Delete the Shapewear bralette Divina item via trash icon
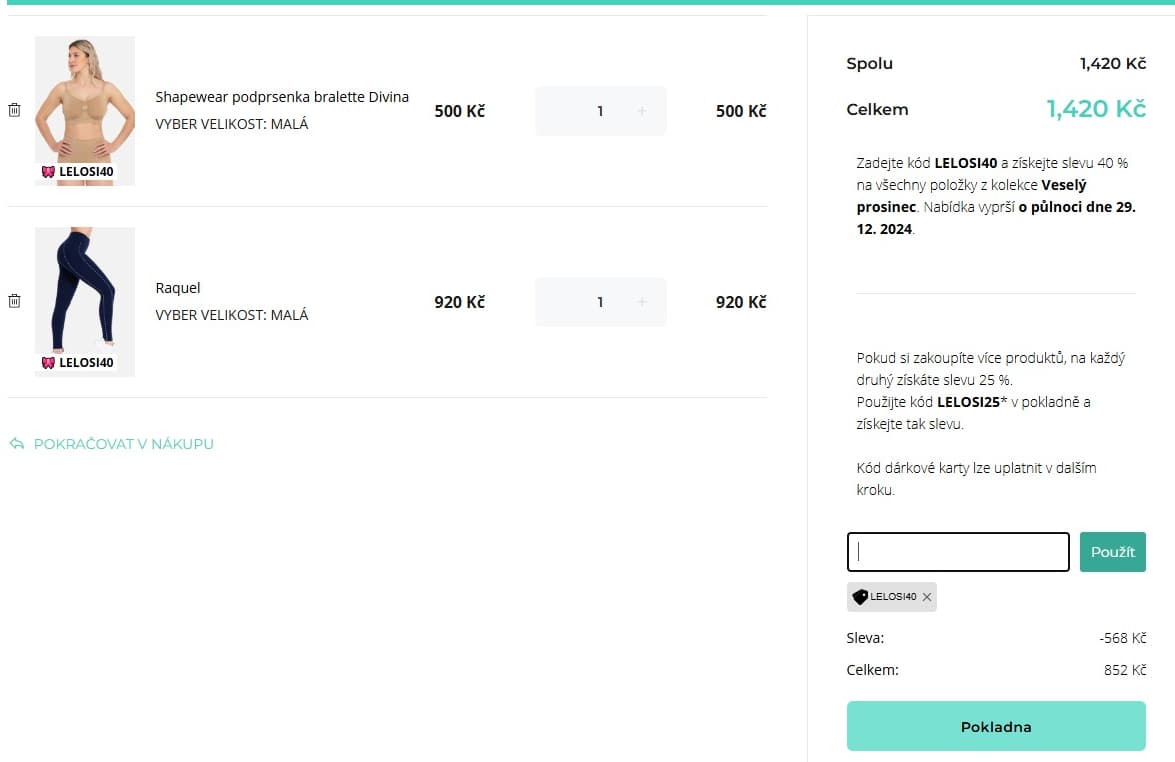The width and height of the screenshot is (1175, 762). pyautogui.click(x=14, y=110)
